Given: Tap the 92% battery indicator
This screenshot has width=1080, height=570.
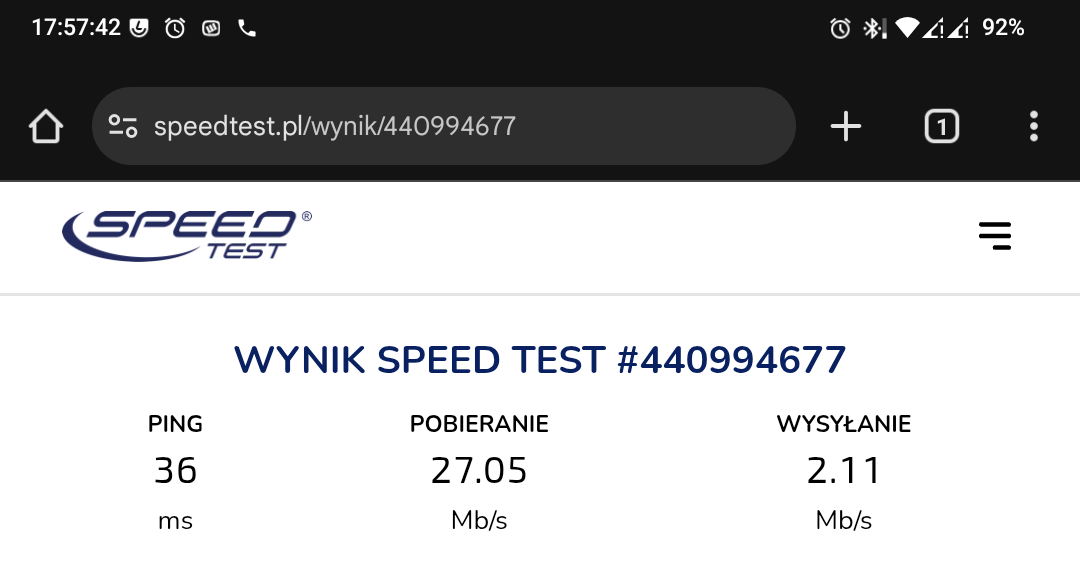Looking at the screenshot, I should (1003, 28).
